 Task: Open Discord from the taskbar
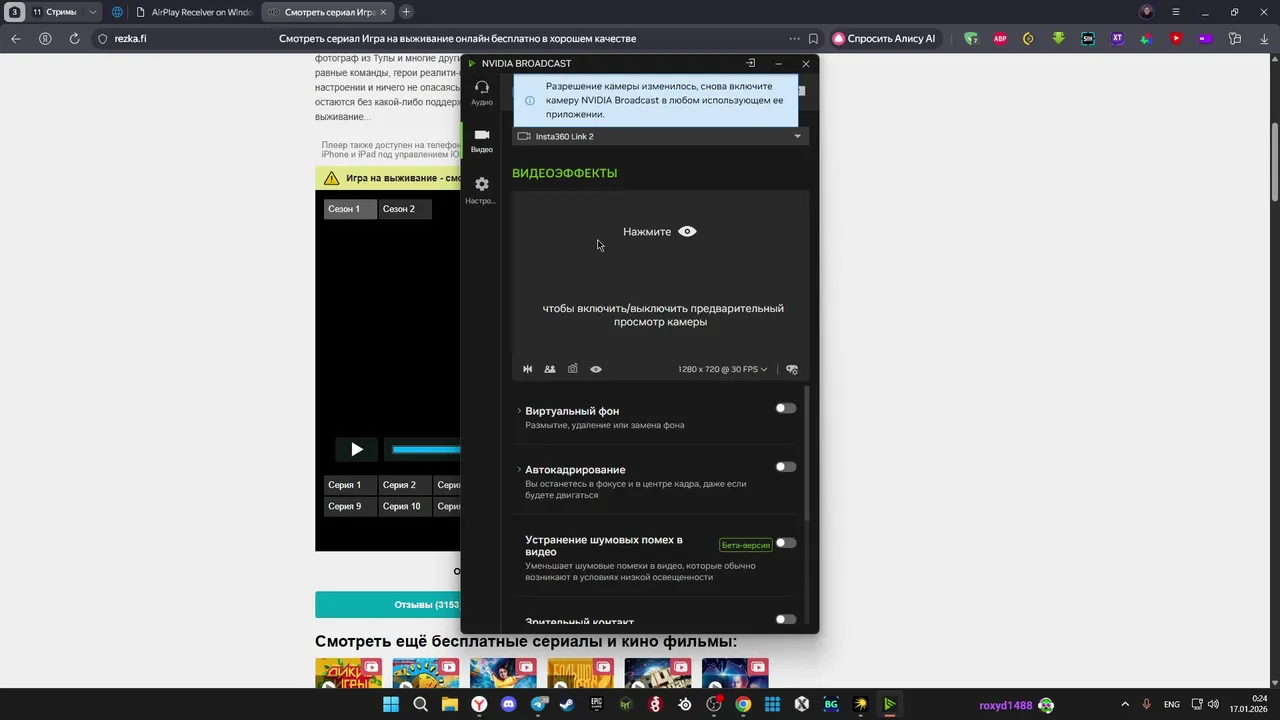(509, 704)
